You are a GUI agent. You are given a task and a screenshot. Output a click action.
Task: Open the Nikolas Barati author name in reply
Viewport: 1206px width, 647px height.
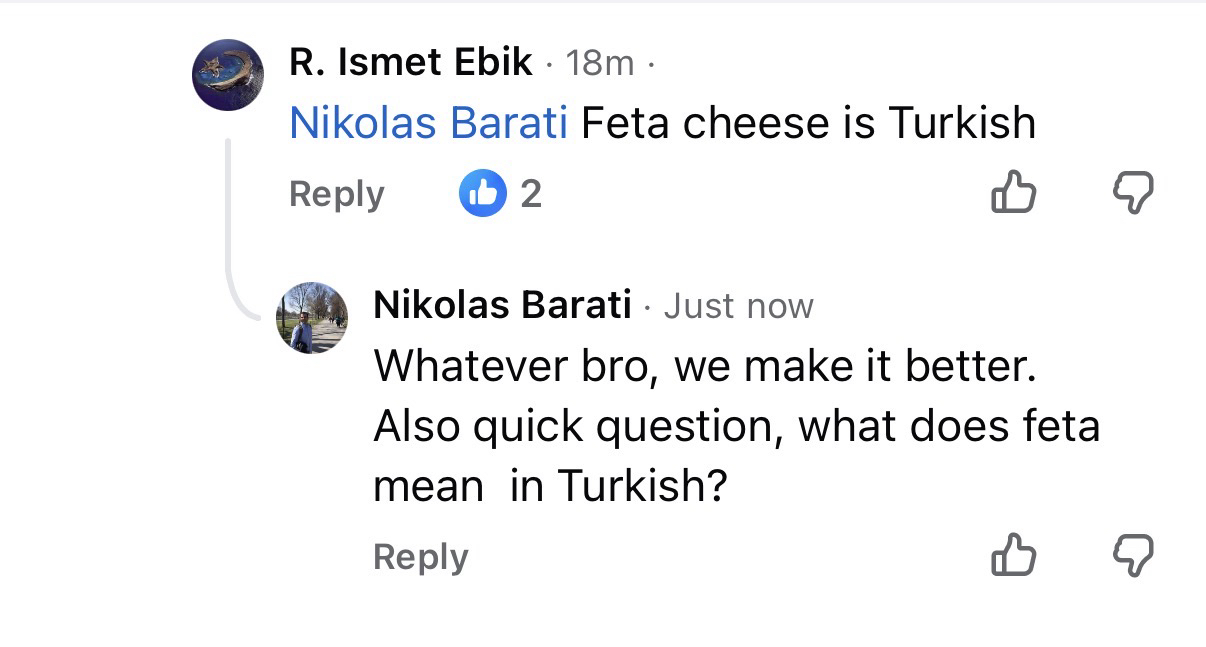click(x=502, y=305)
